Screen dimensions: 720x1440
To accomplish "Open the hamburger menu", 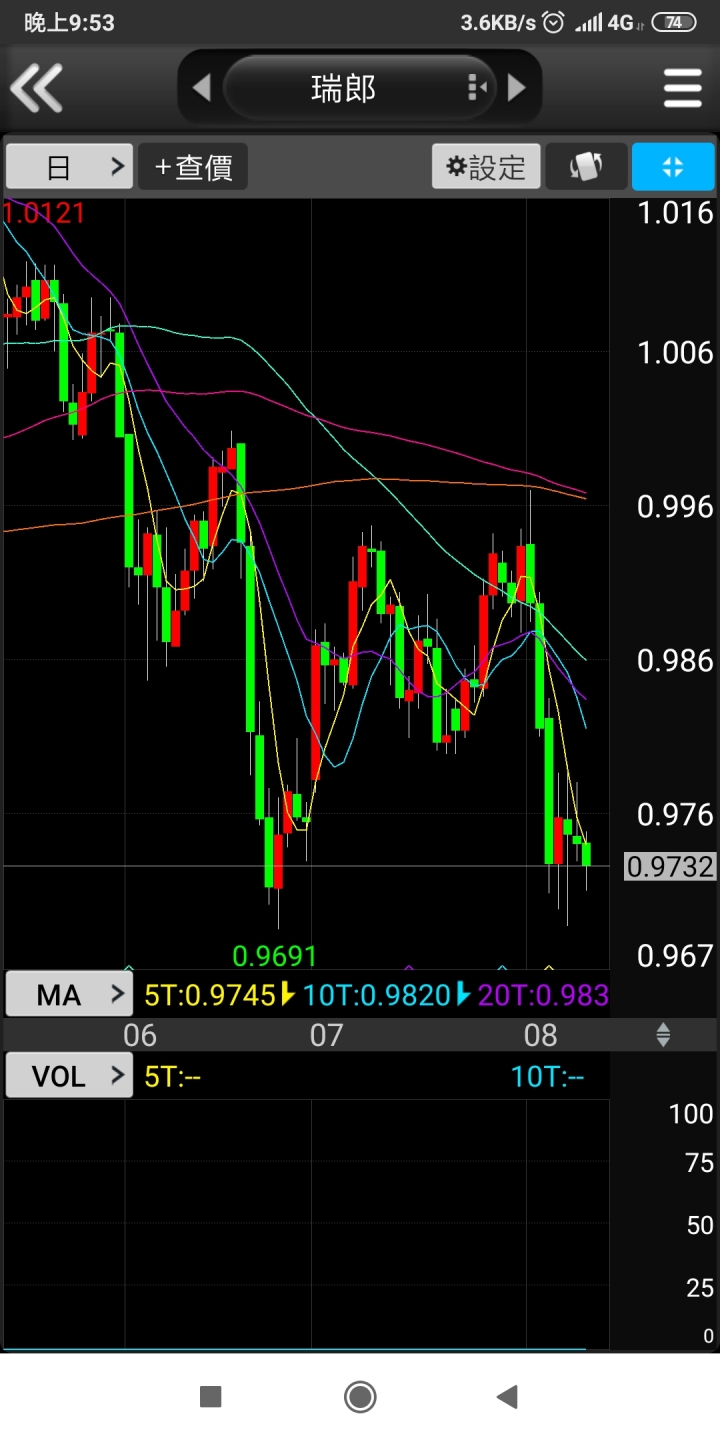I will tap(683, 88).
